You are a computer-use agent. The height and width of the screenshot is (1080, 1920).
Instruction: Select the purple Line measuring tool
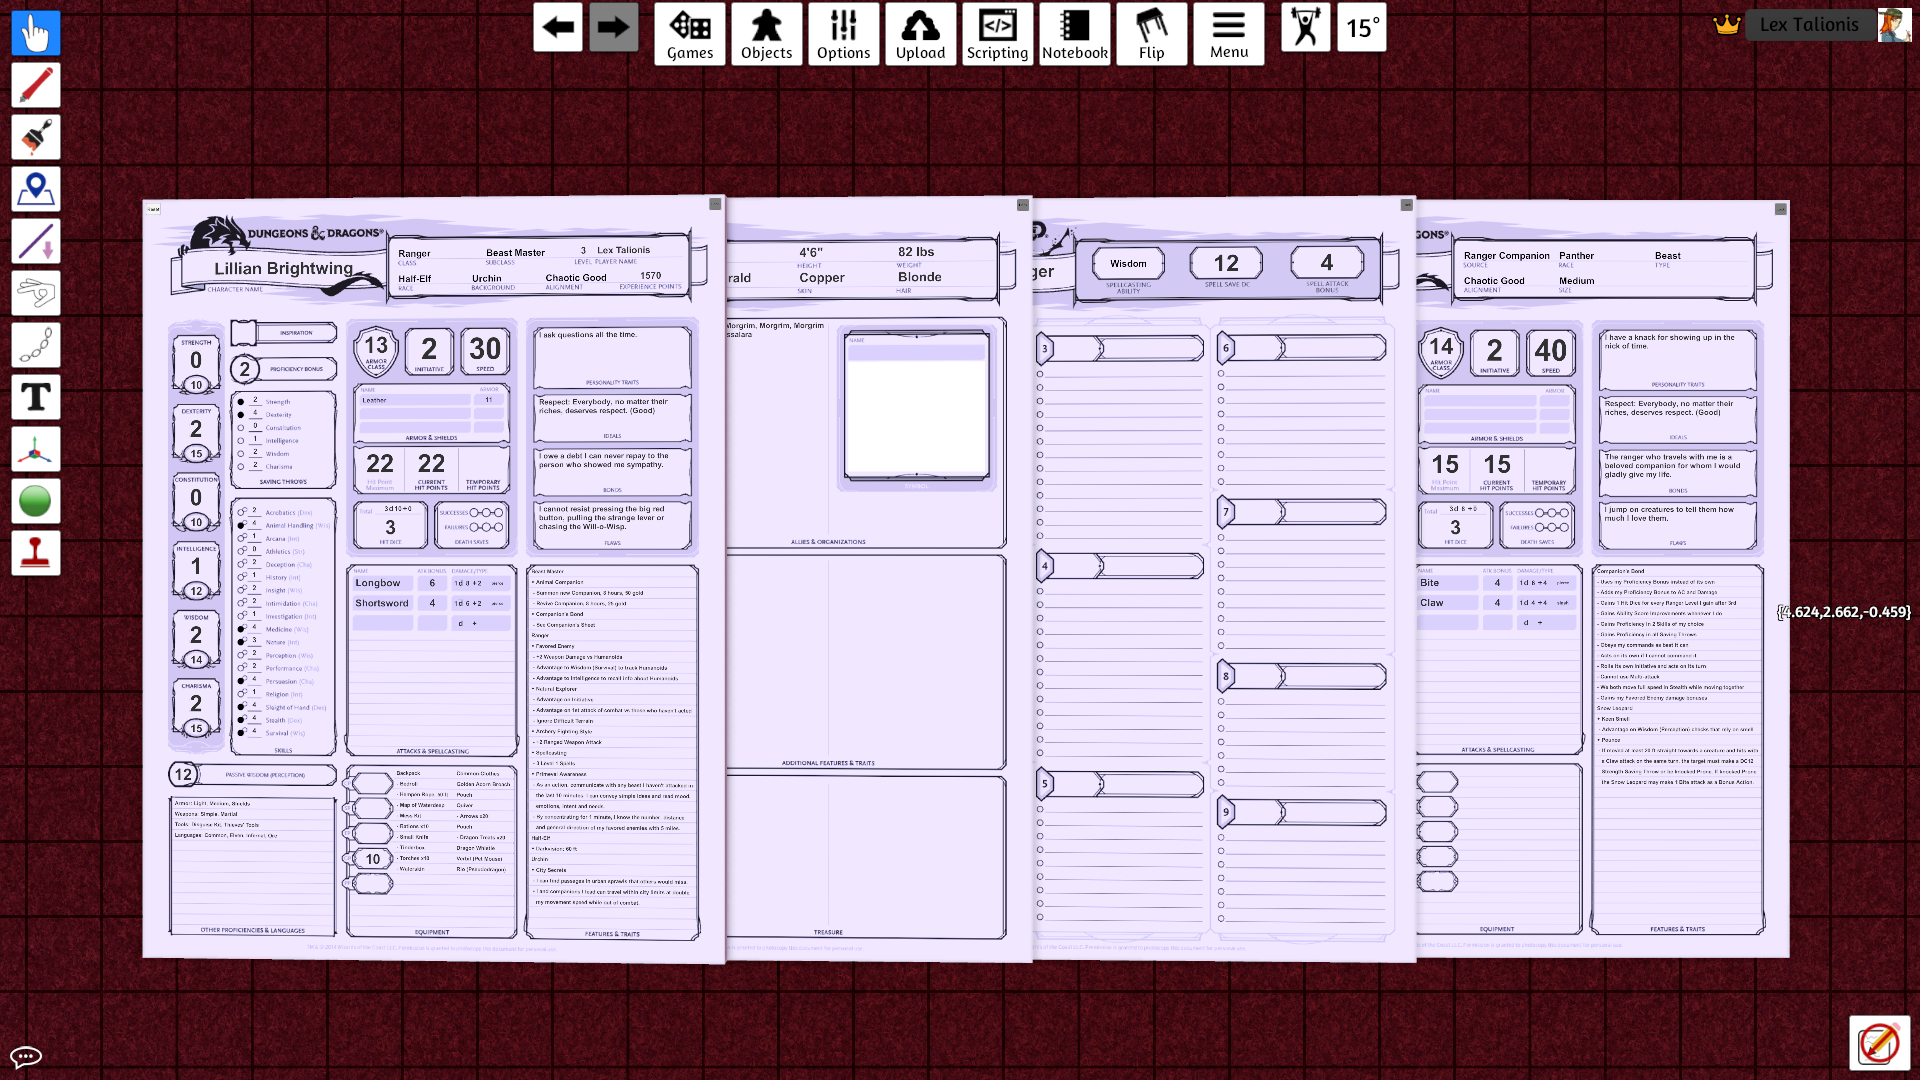click(x=36, y=241)
